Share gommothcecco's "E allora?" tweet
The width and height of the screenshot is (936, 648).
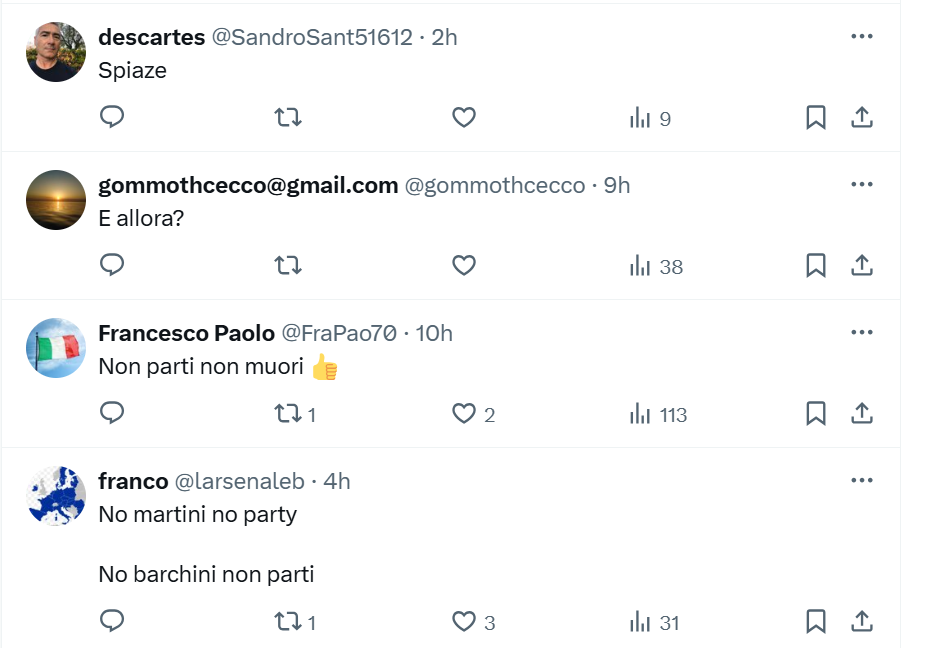(x=861, y=265)
